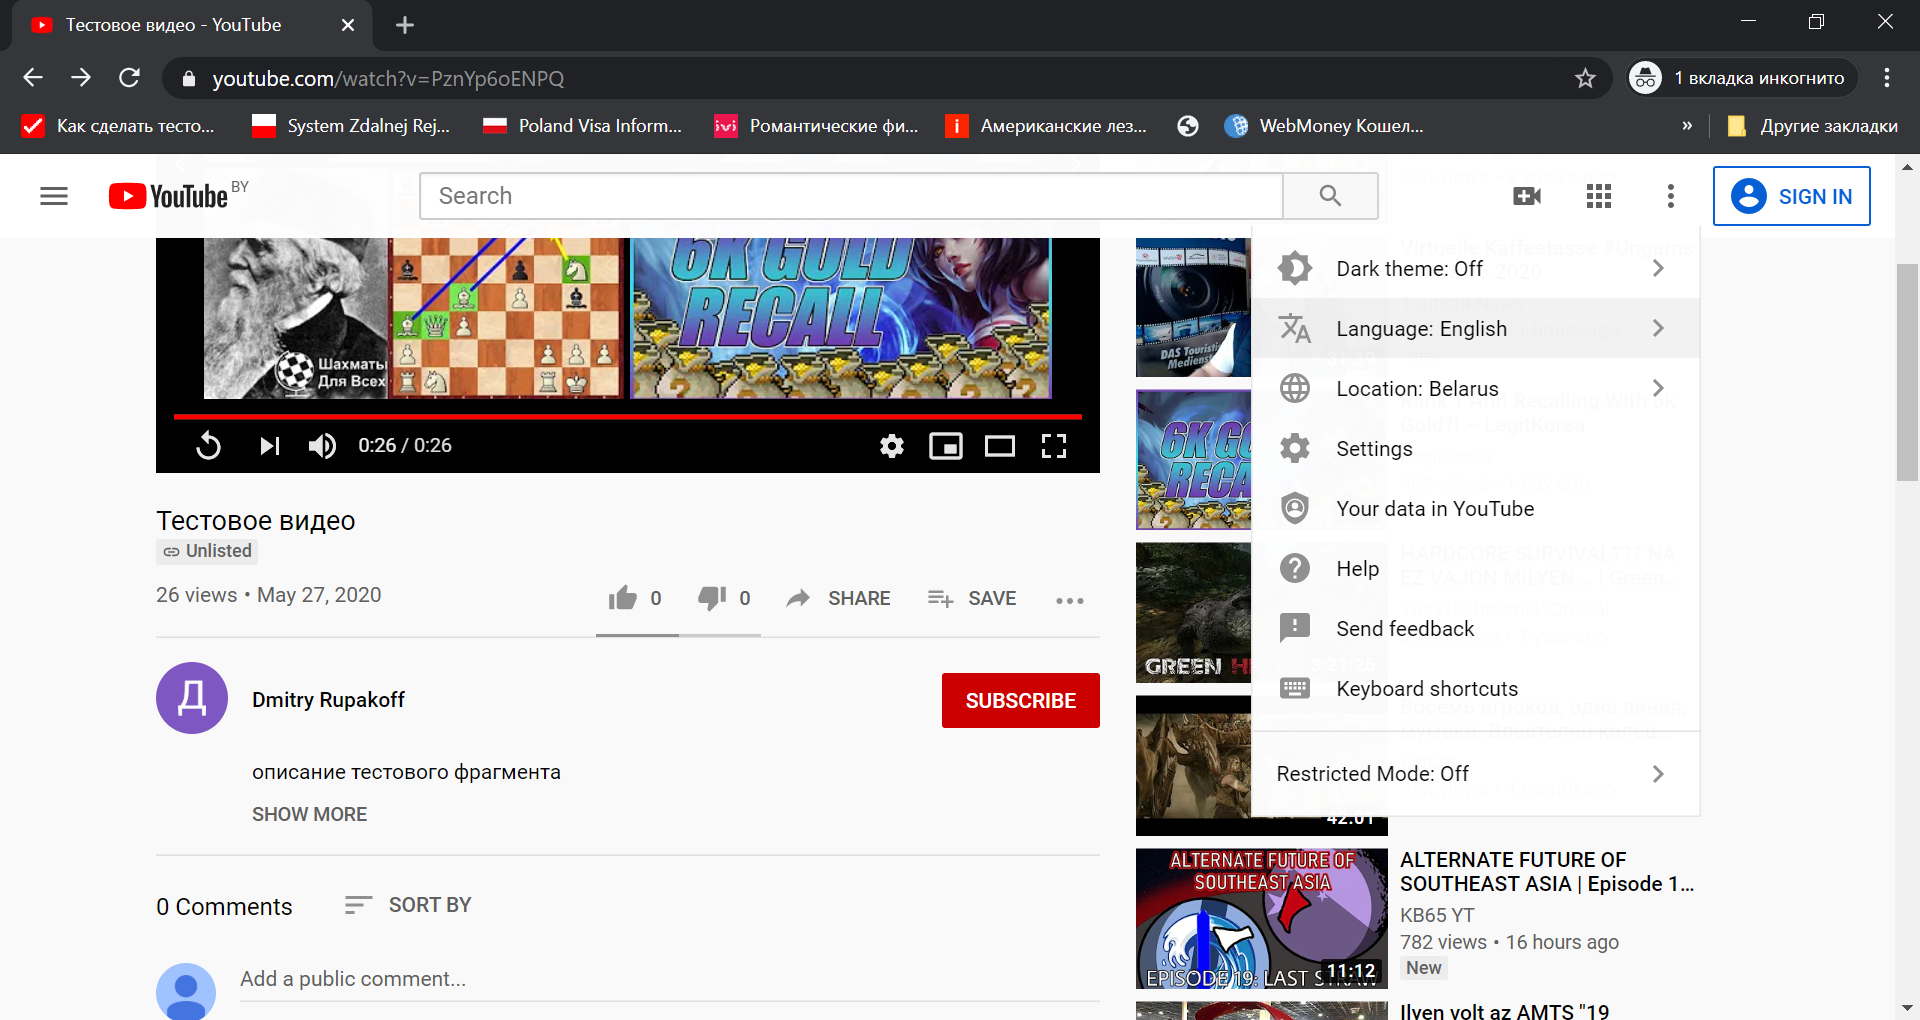Click the Dark theme row chevron arrow

(1658, 268)
